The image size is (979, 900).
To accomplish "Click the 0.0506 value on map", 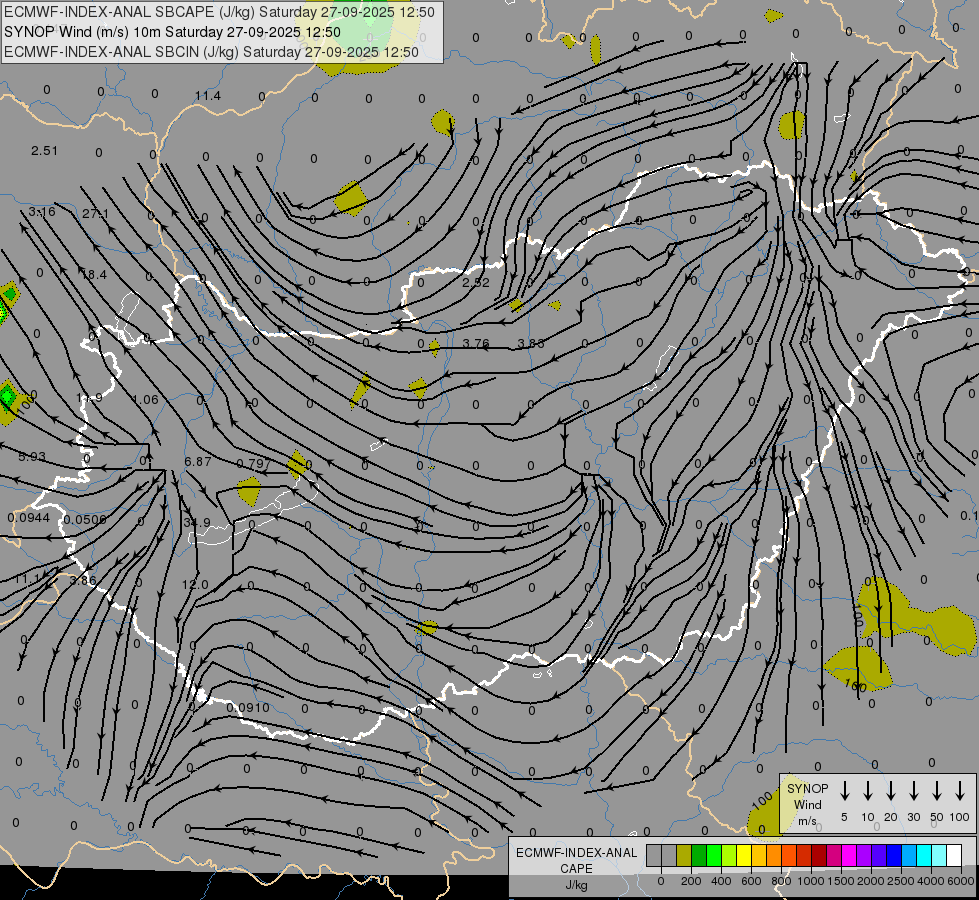I will pyautogui.click(x=85, y=520).
